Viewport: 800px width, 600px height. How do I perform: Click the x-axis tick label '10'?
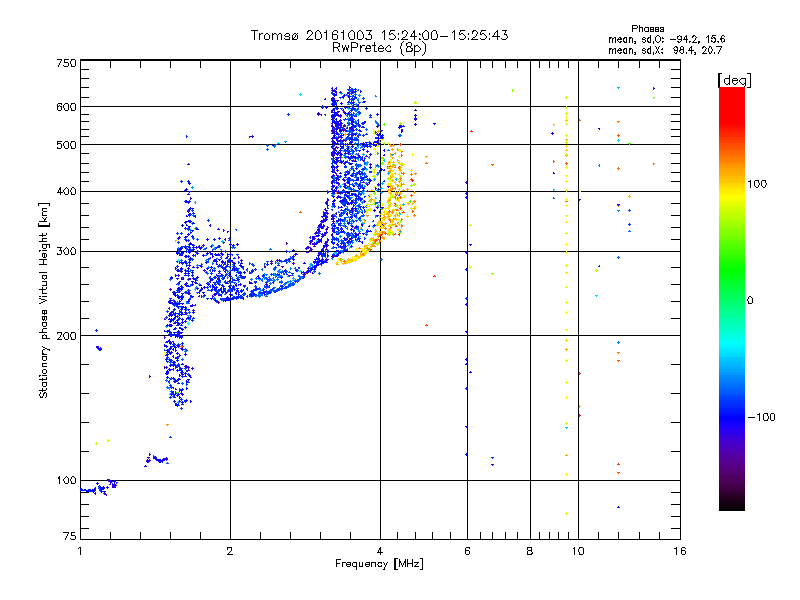(578, 551)
